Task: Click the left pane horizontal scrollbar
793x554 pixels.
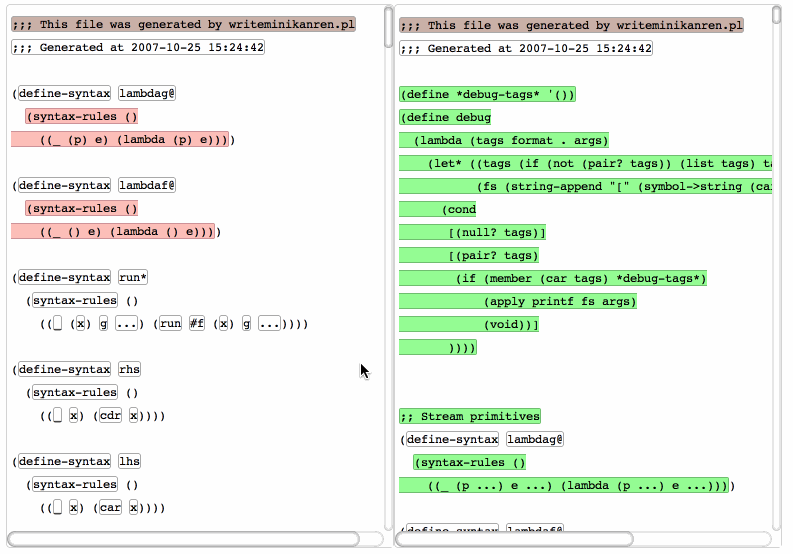Action: [x=184, y=539]
